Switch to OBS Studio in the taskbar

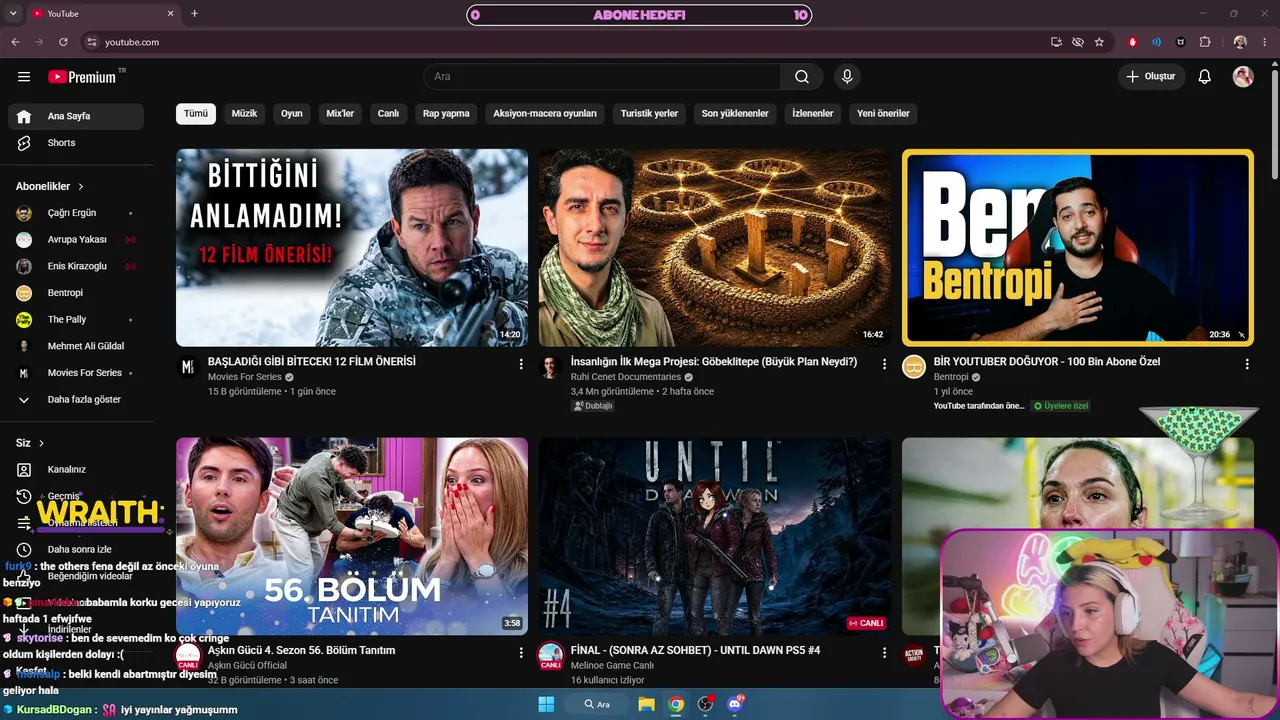(705, 704)
